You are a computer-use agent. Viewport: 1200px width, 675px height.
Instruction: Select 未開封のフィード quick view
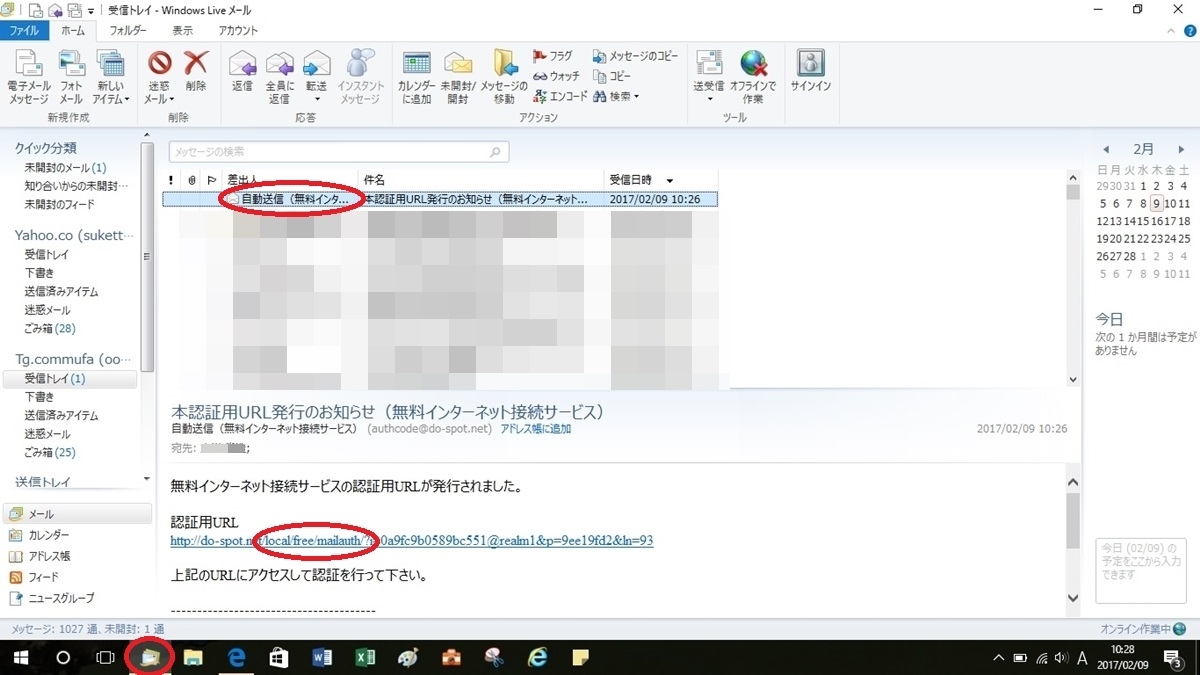pos(60,204)
